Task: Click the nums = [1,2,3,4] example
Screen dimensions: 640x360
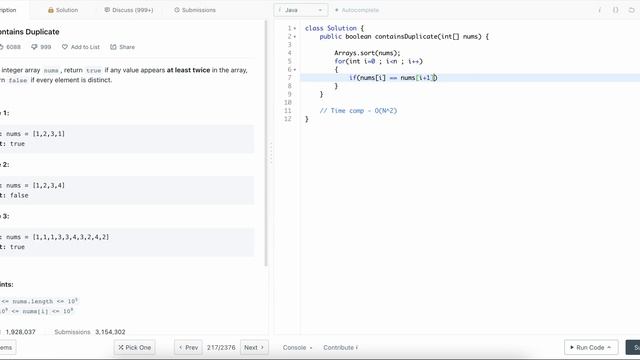Action: [35, 185]
